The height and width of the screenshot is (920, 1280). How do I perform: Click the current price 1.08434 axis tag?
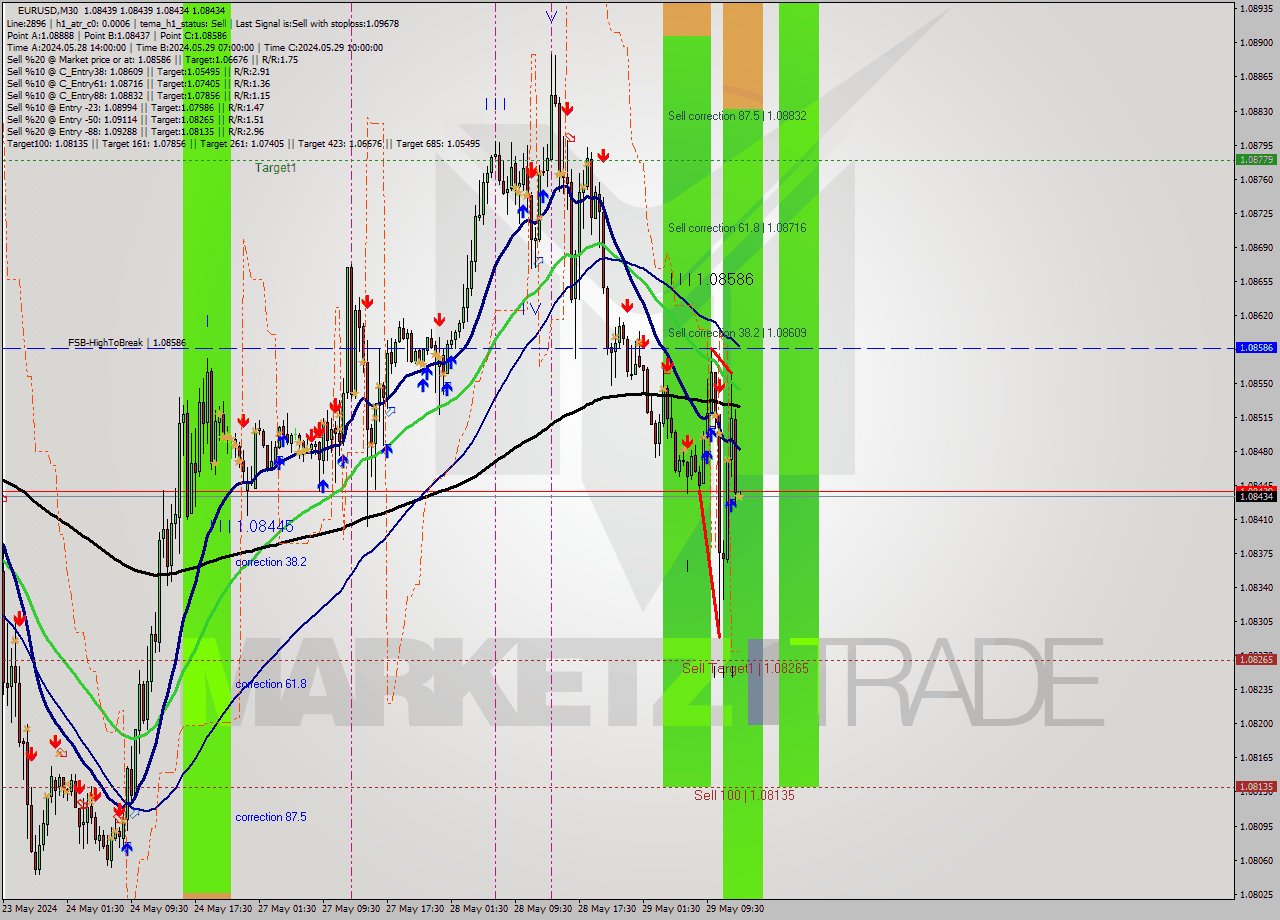[1256, 497]
